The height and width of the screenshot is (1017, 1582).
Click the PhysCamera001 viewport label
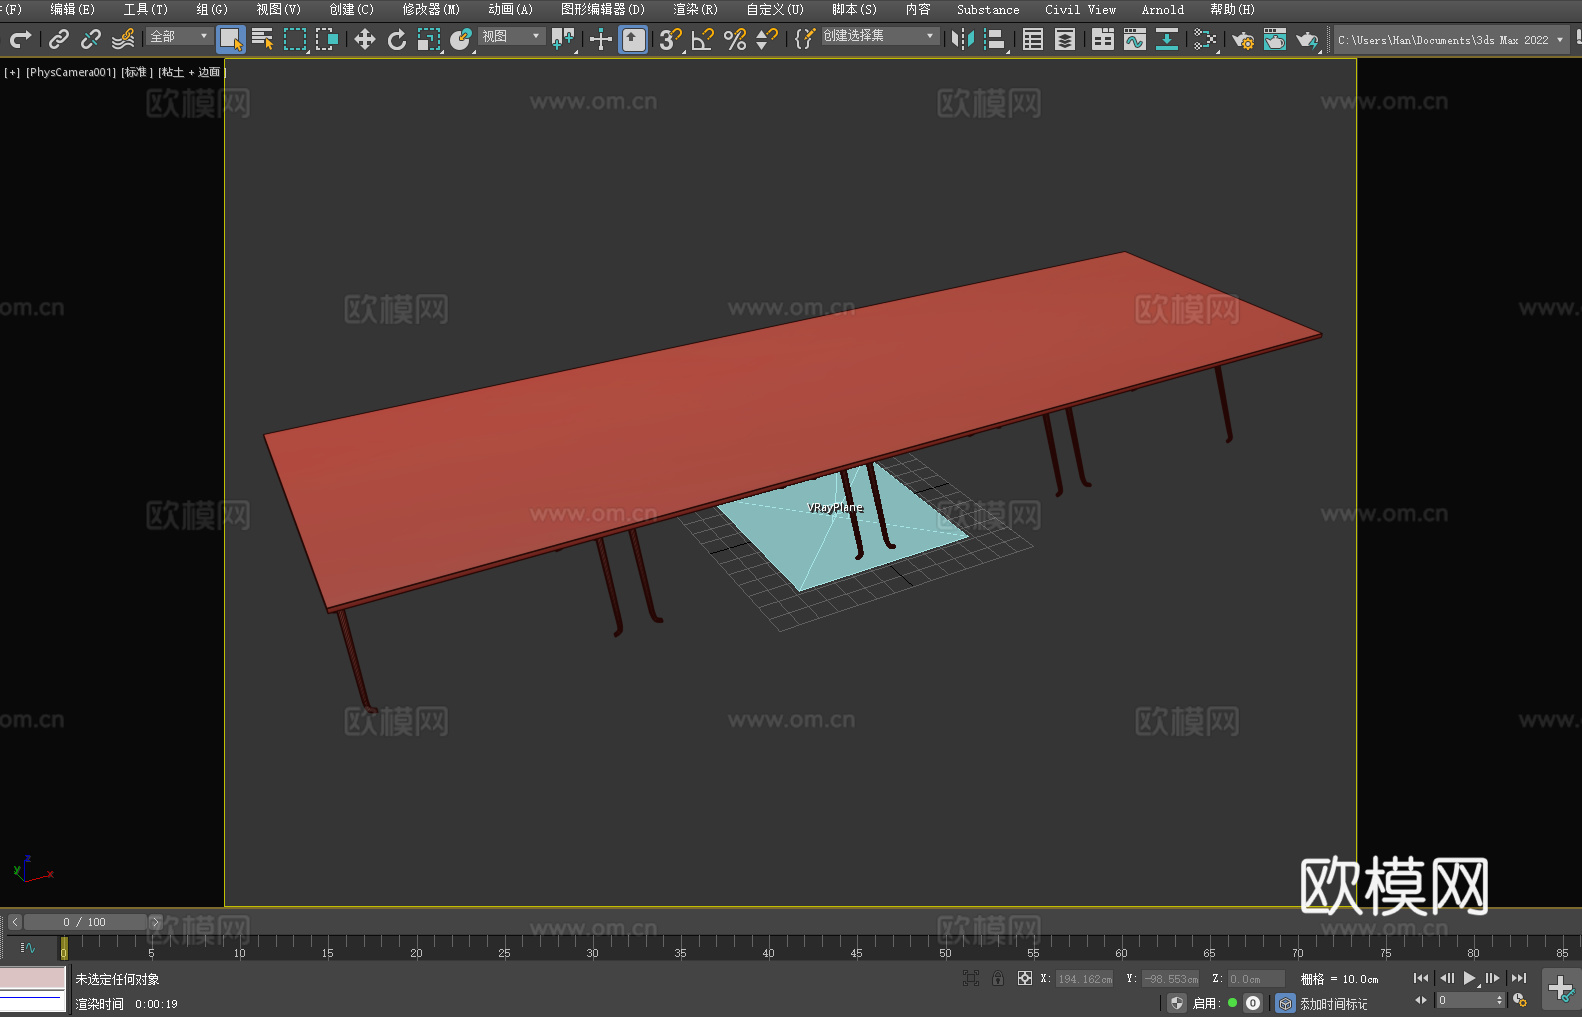pos(71,72)
